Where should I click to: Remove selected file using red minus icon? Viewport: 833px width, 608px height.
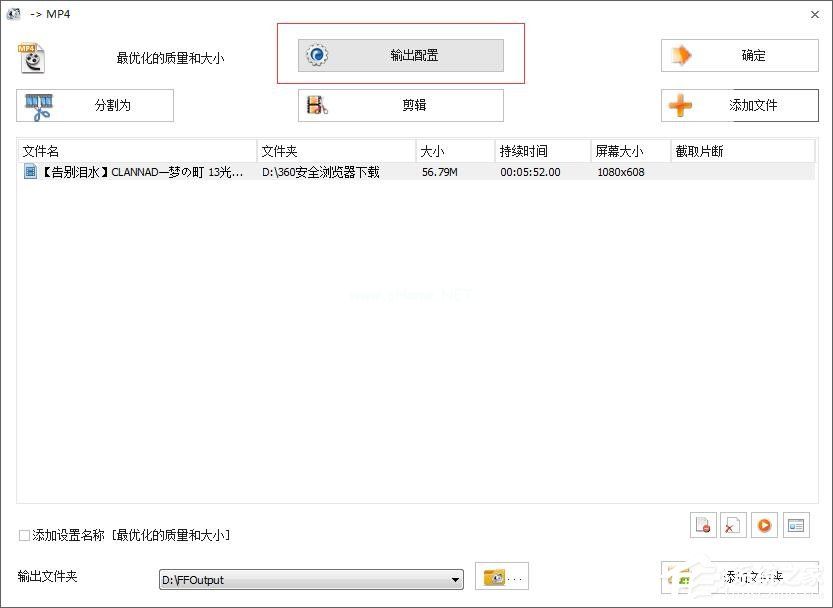(x=703, y=524)
